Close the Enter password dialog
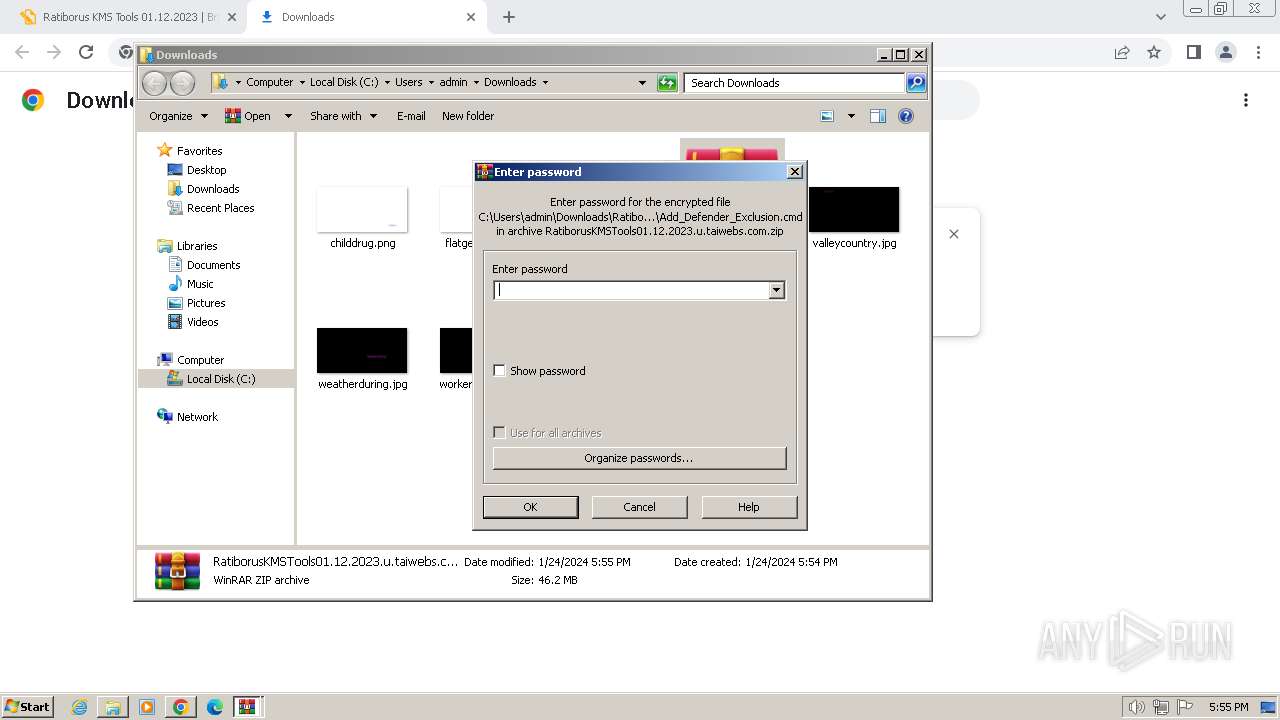This screenshot has width=1280, height=720. pyautogui.click(x=795, y=172)
